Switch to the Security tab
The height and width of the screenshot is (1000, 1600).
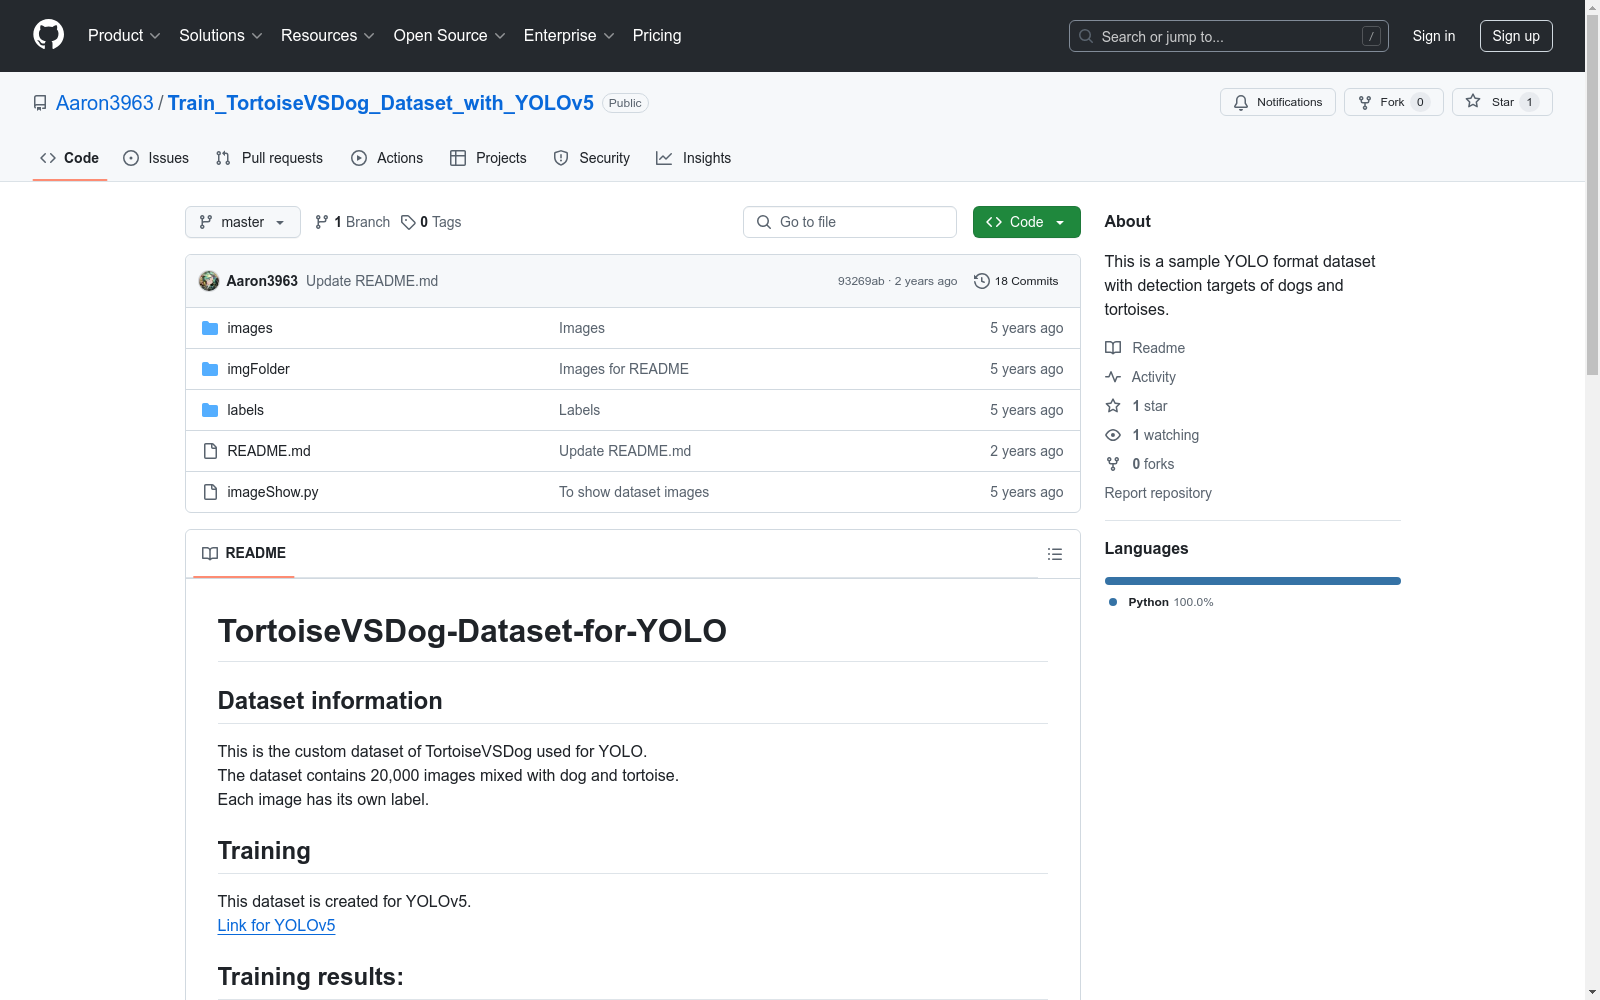tap(592, 158)
